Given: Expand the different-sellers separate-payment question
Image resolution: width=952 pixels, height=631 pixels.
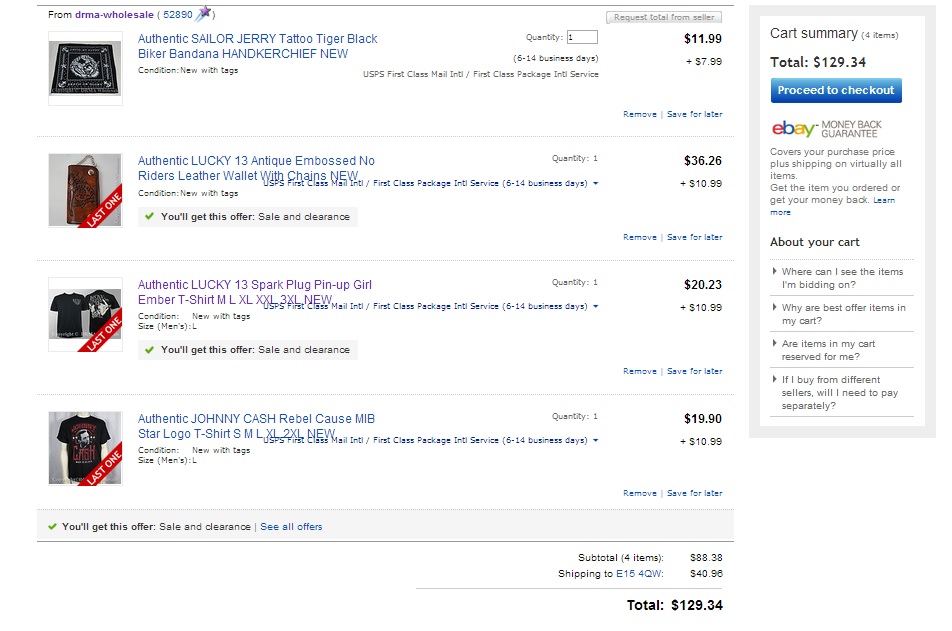Looking at the screenshot, I should coord(841,393).
